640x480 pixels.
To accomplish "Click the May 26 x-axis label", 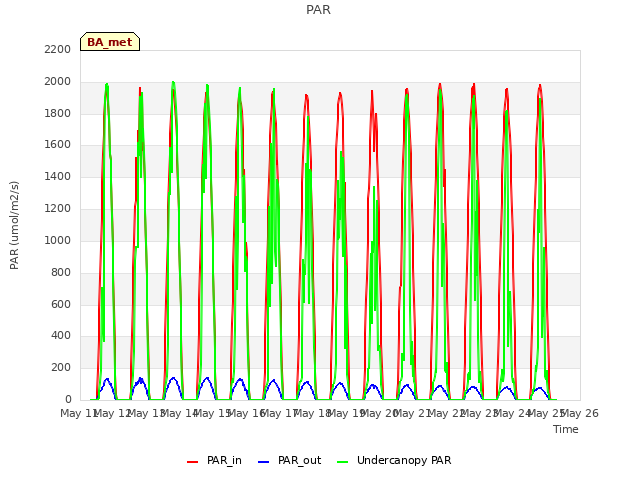I will pos(580,413).
